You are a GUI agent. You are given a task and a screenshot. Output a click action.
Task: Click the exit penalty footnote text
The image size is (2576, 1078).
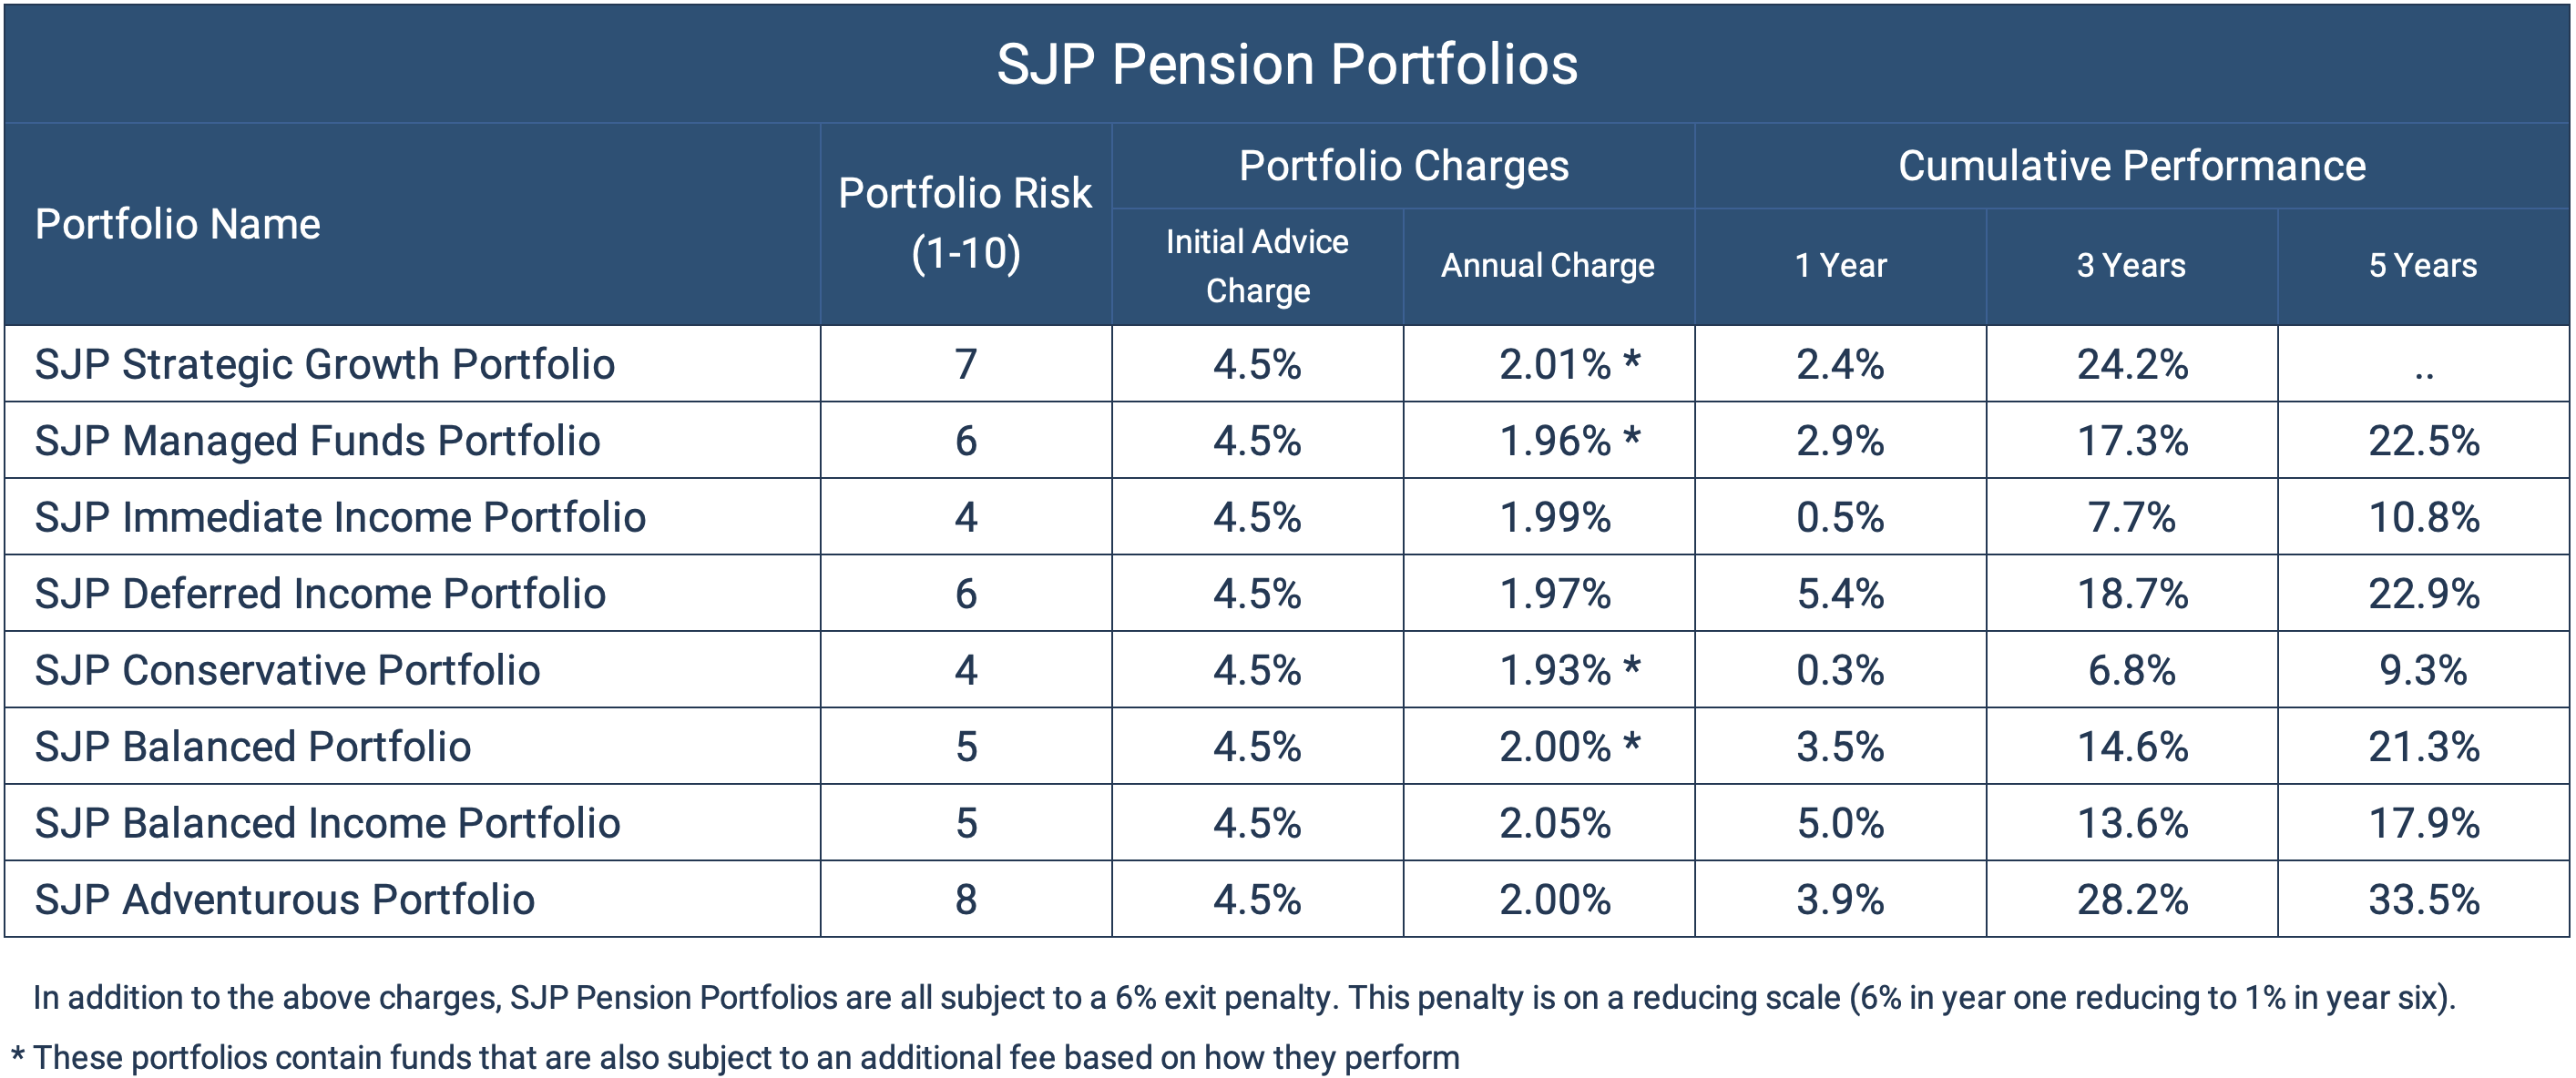point(1244,998)
